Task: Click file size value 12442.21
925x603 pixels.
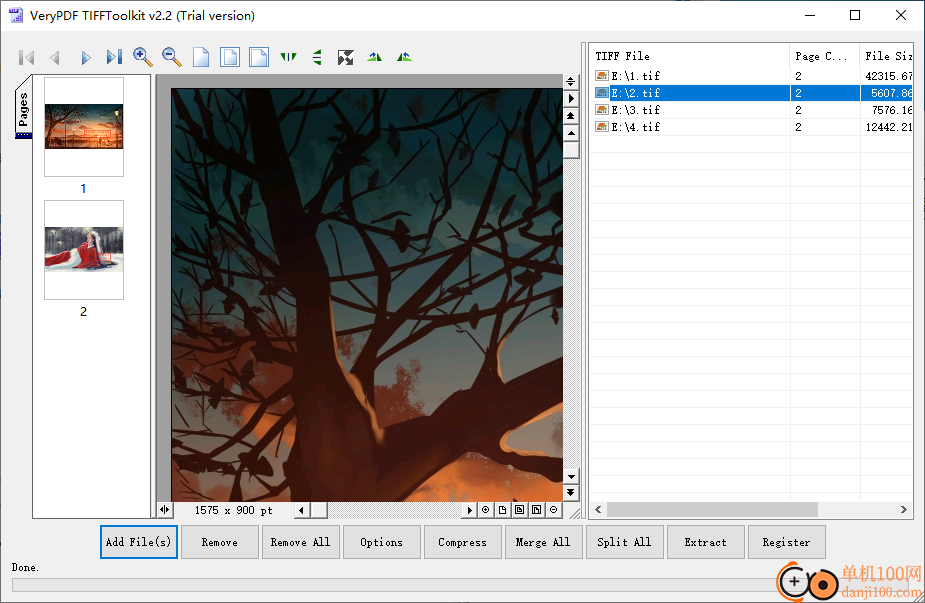Action: [888, 127]
